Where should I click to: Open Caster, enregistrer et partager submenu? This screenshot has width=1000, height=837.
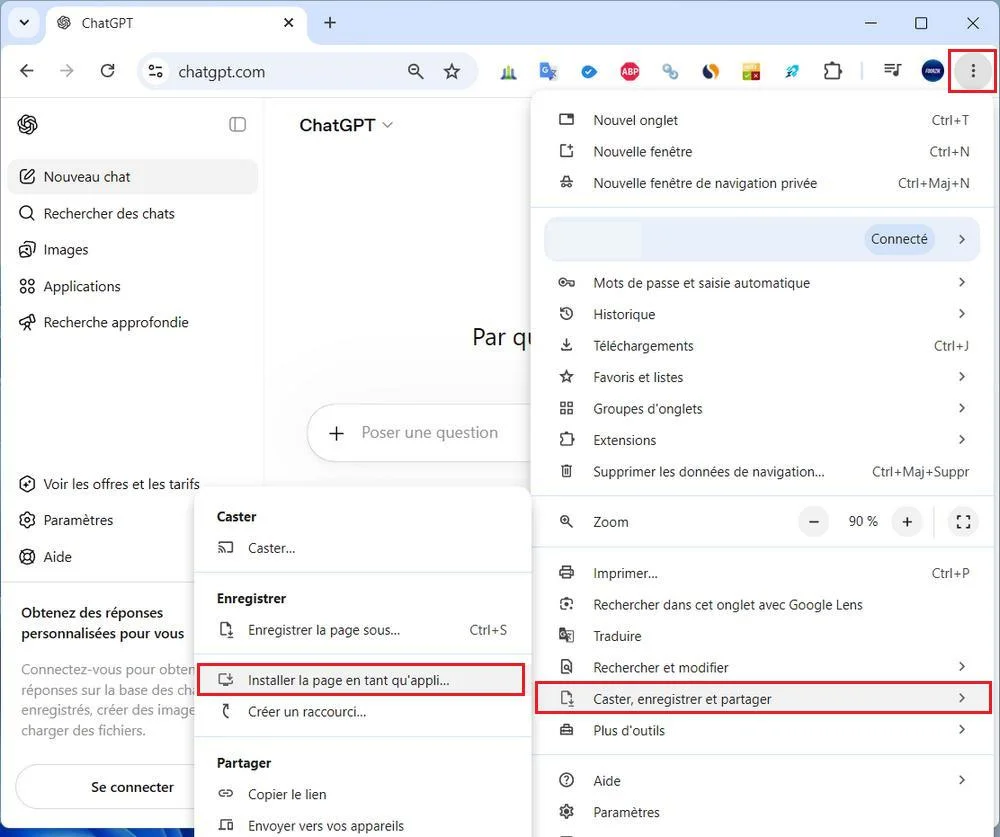[763, 699]
